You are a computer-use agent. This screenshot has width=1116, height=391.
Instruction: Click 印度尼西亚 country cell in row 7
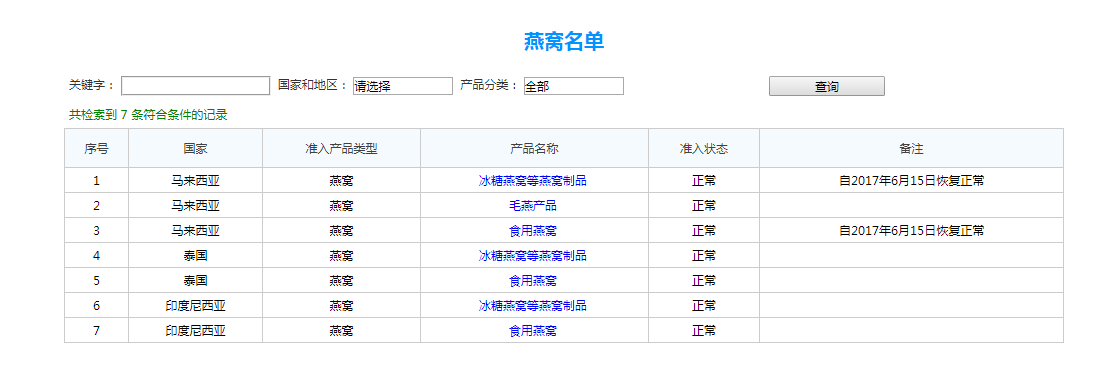(x=195, y=330)
